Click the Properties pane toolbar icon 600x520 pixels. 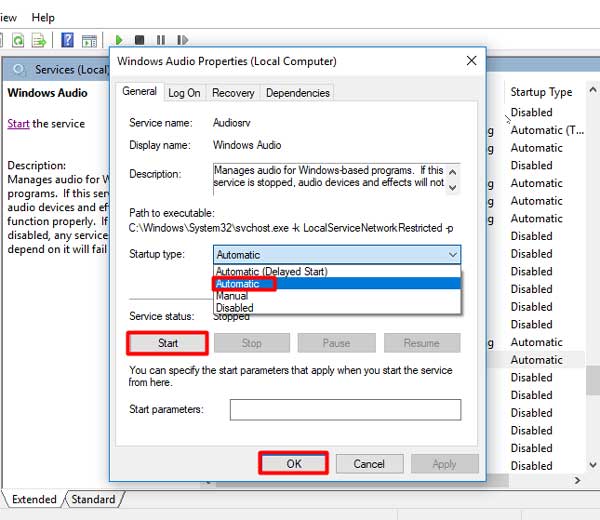(x=90, y=40)
